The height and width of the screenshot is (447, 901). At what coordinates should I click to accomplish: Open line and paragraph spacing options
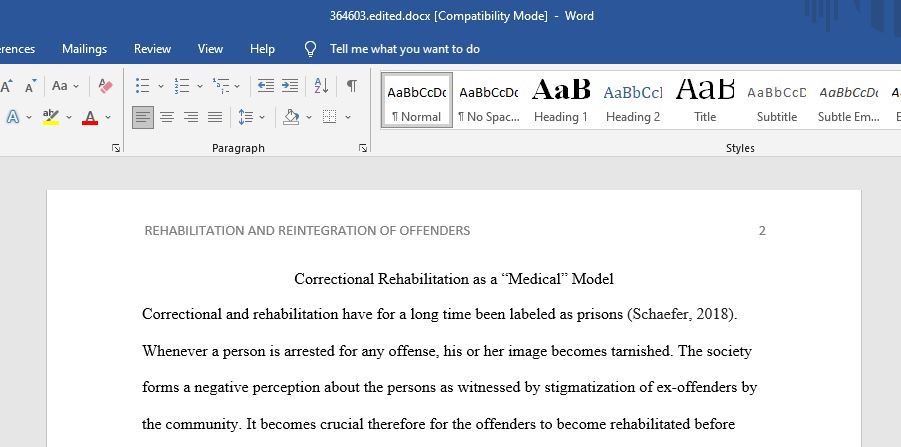246,117
